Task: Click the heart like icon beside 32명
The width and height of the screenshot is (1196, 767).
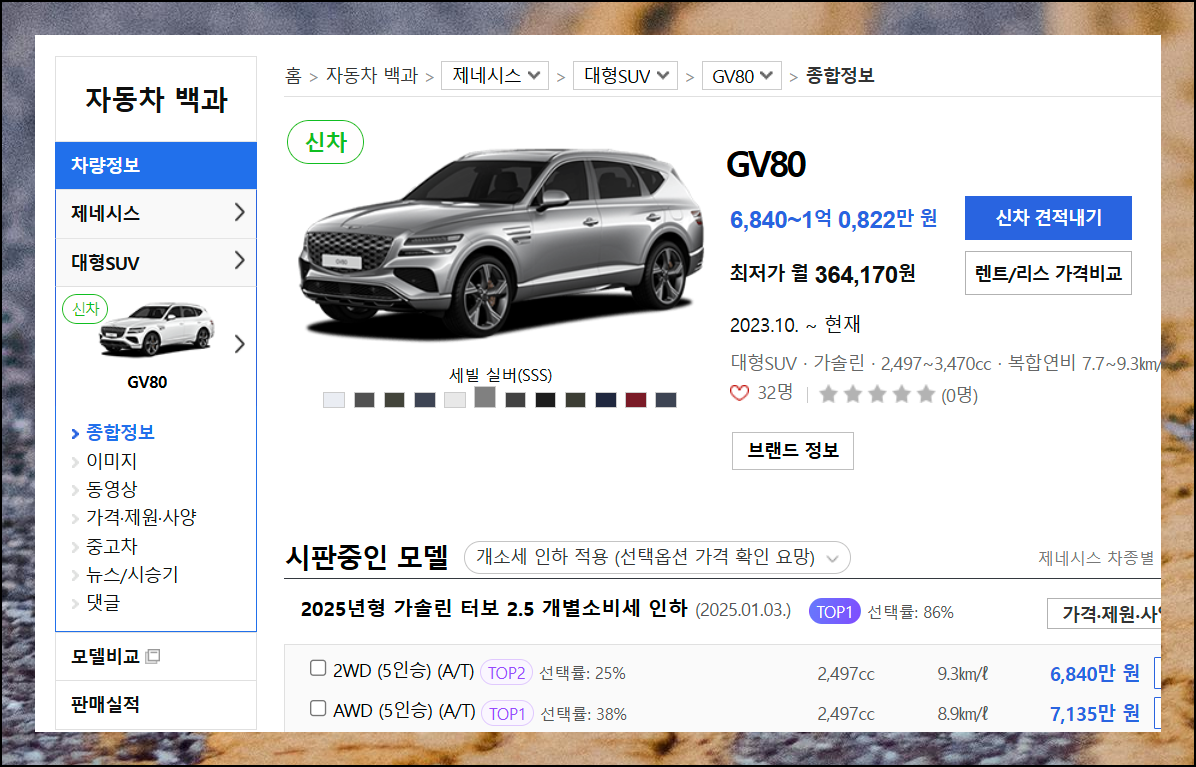Action: pyautogui.click(x=739, y=393)
